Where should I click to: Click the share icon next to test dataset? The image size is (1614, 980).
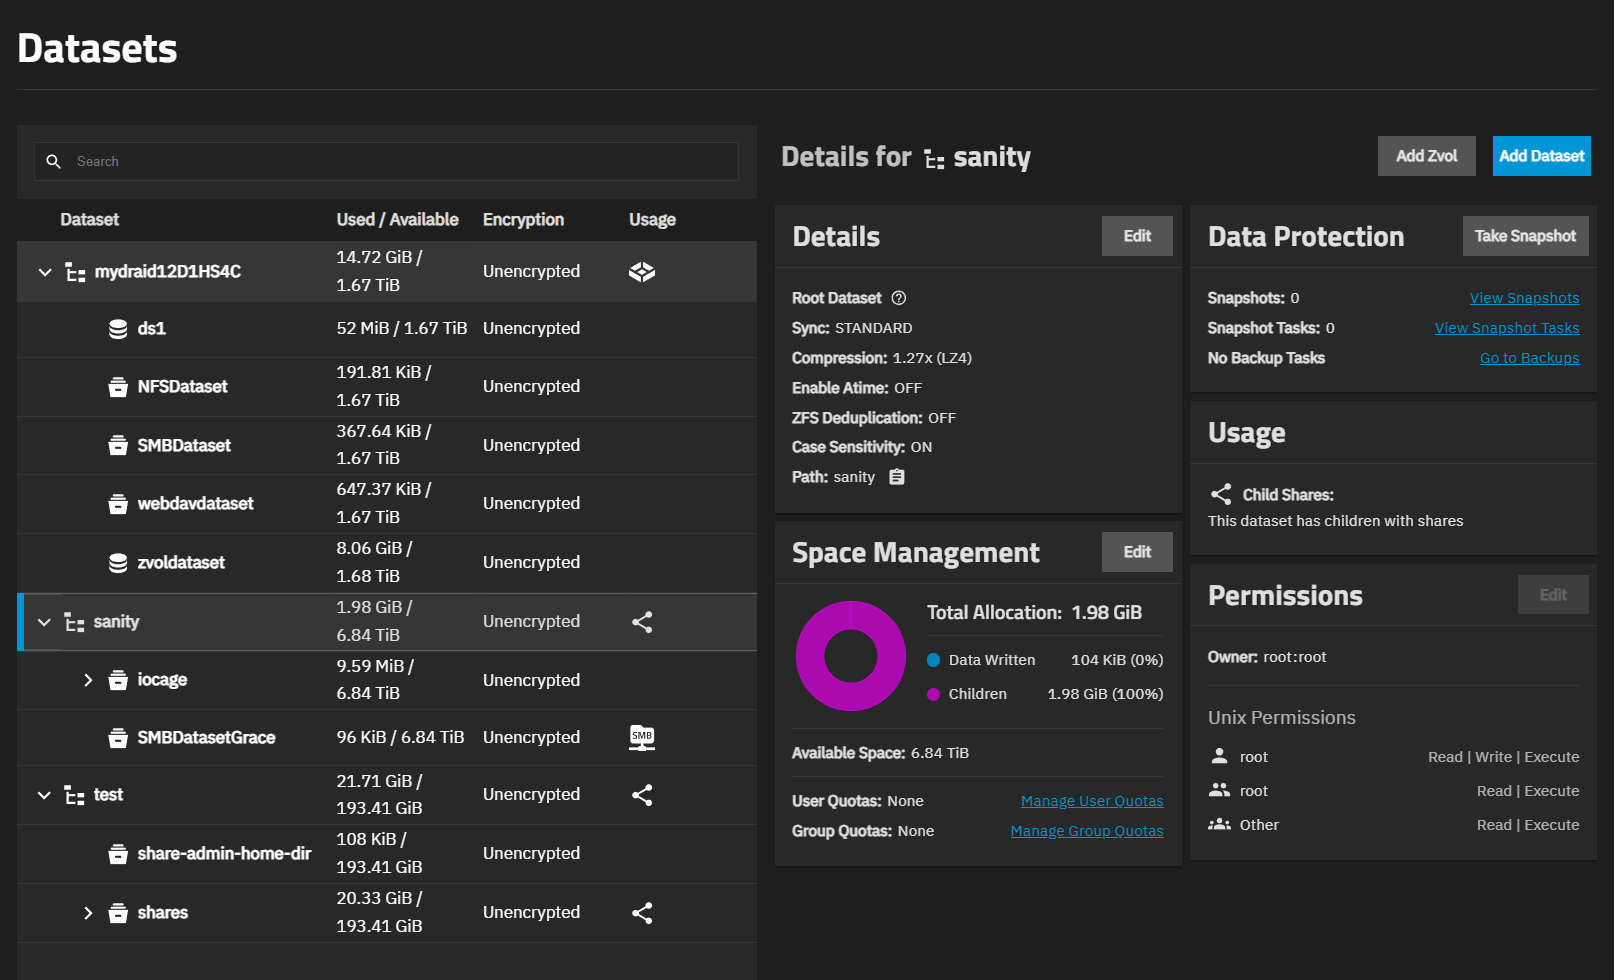tap(641, 795)
